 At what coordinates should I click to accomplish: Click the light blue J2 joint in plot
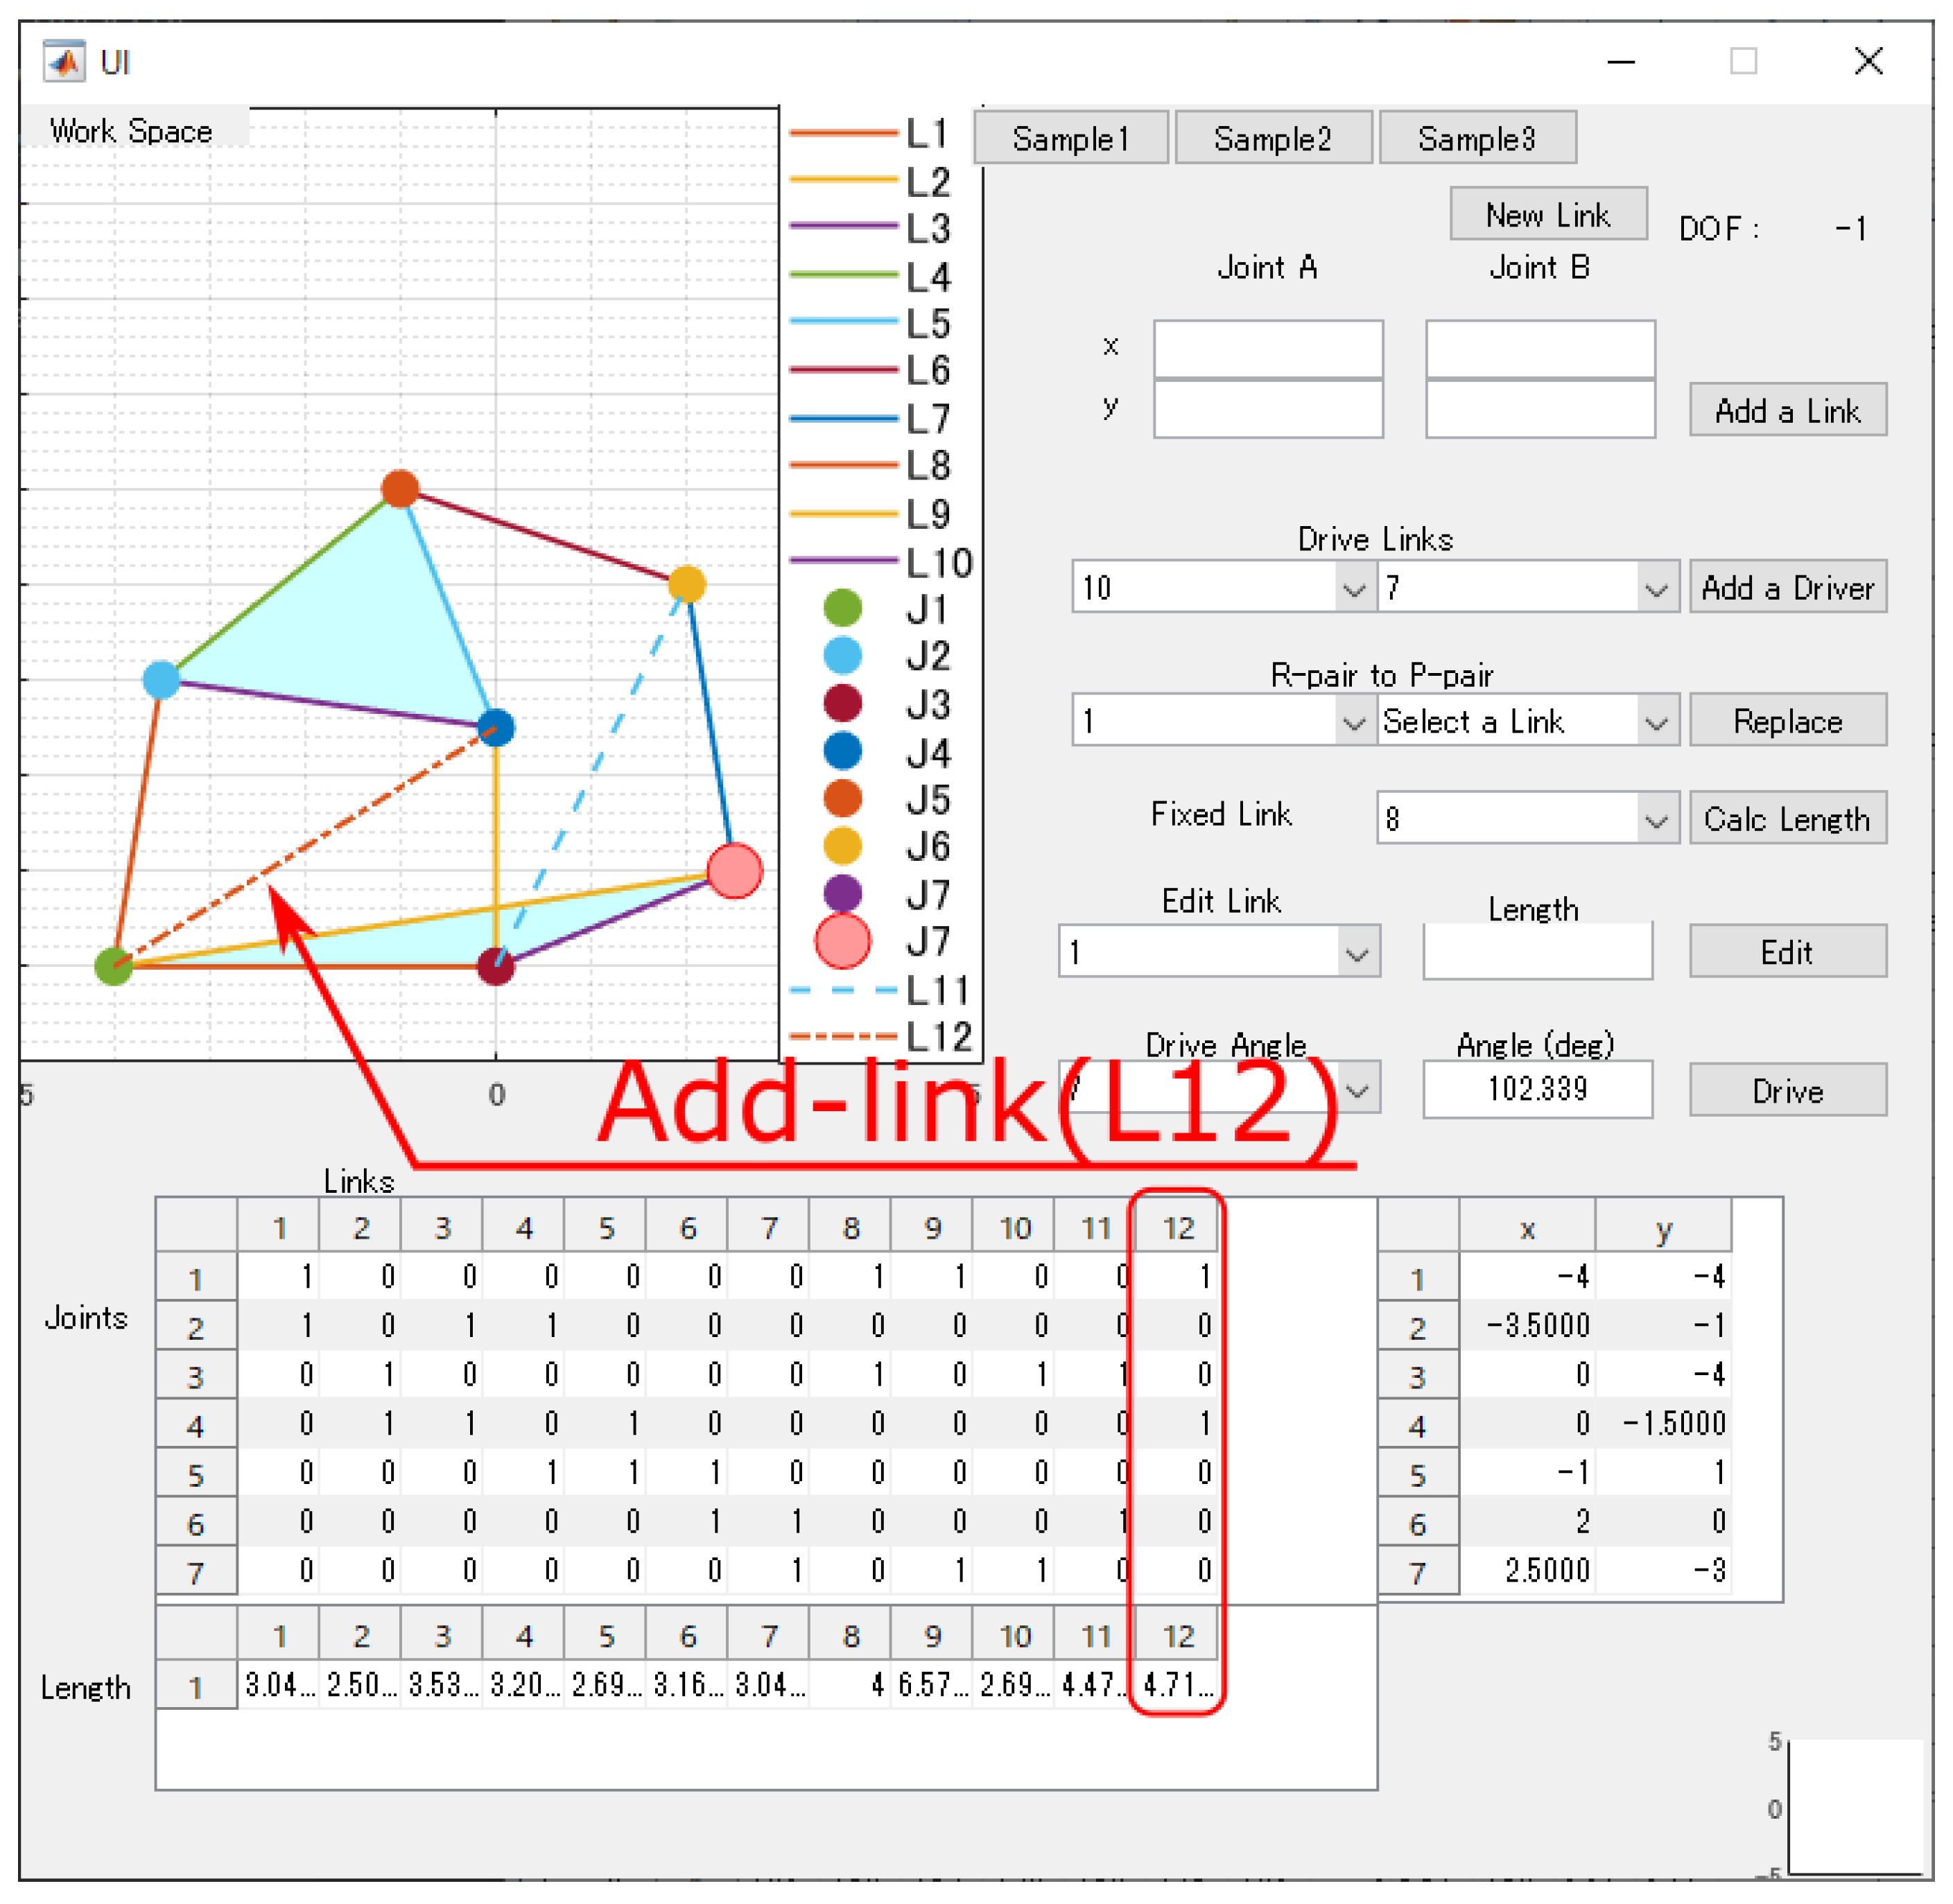click(161, 680)
